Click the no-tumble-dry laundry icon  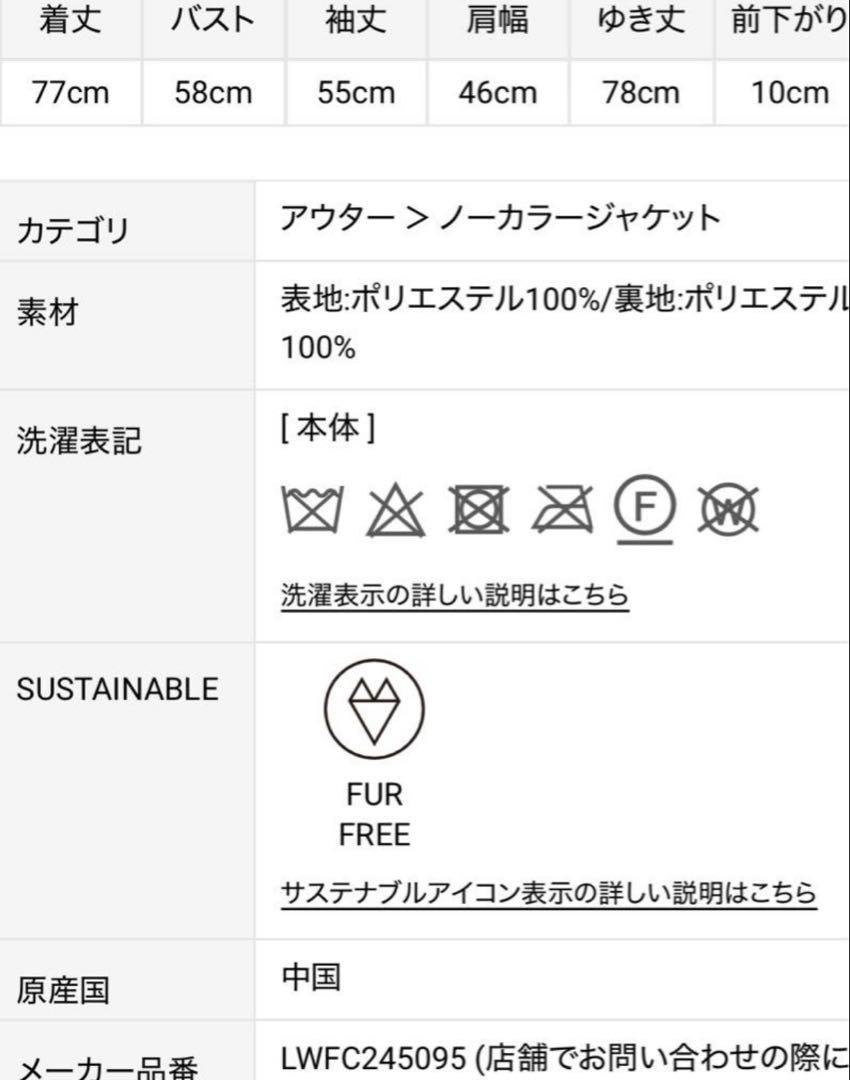(479, 510)
